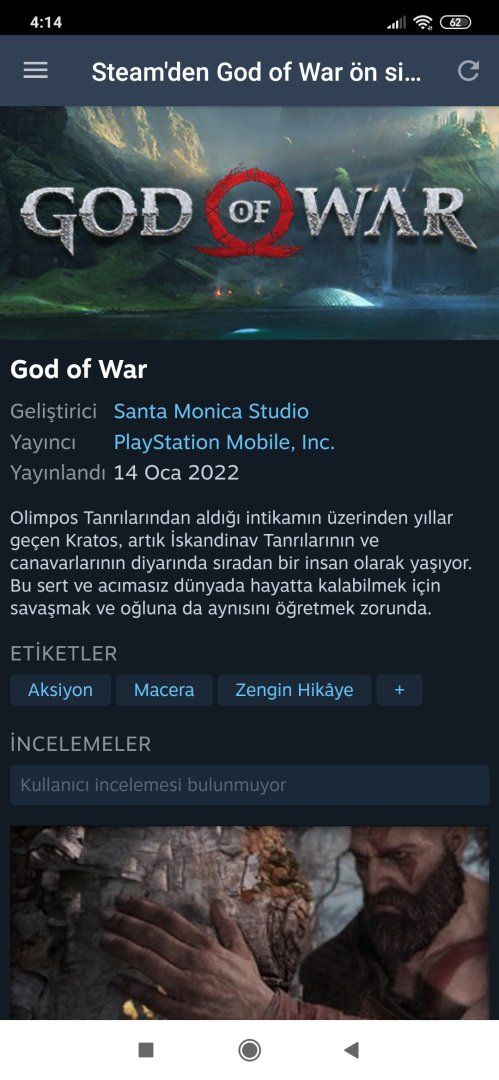Tap the game description paragraph
Image resolution: width=499 pixels, height=1080 pixels.
coord(241,563)
